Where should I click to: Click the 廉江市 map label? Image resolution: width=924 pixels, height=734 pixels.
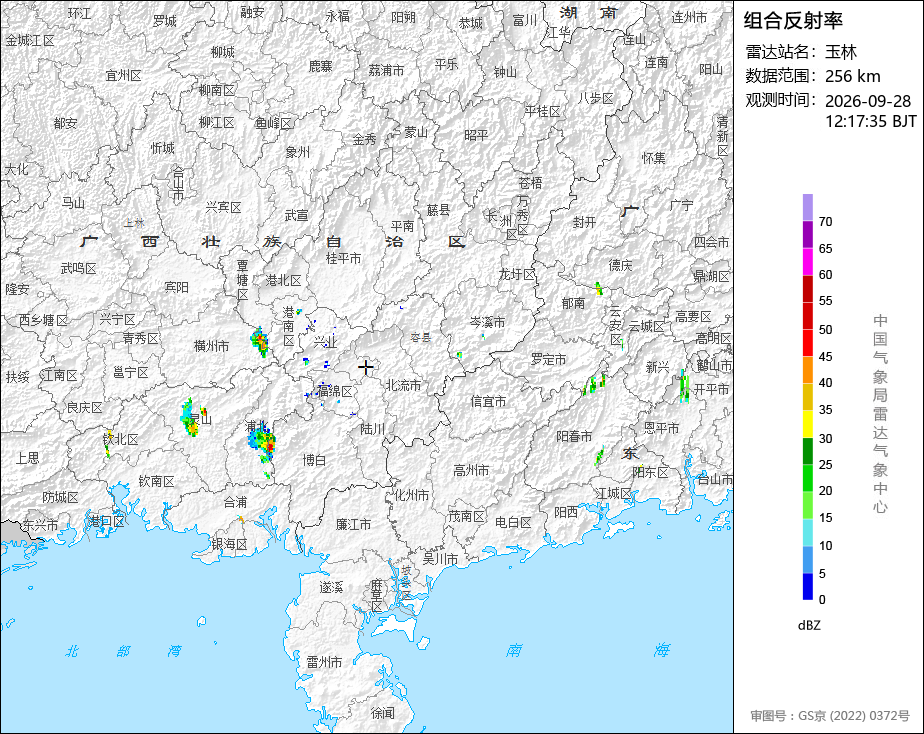[353, 524]
